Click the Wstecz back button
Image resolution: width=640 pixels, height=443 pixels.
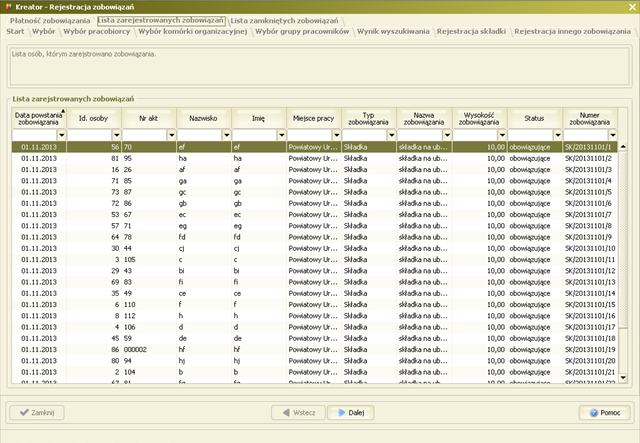(298, 412)
